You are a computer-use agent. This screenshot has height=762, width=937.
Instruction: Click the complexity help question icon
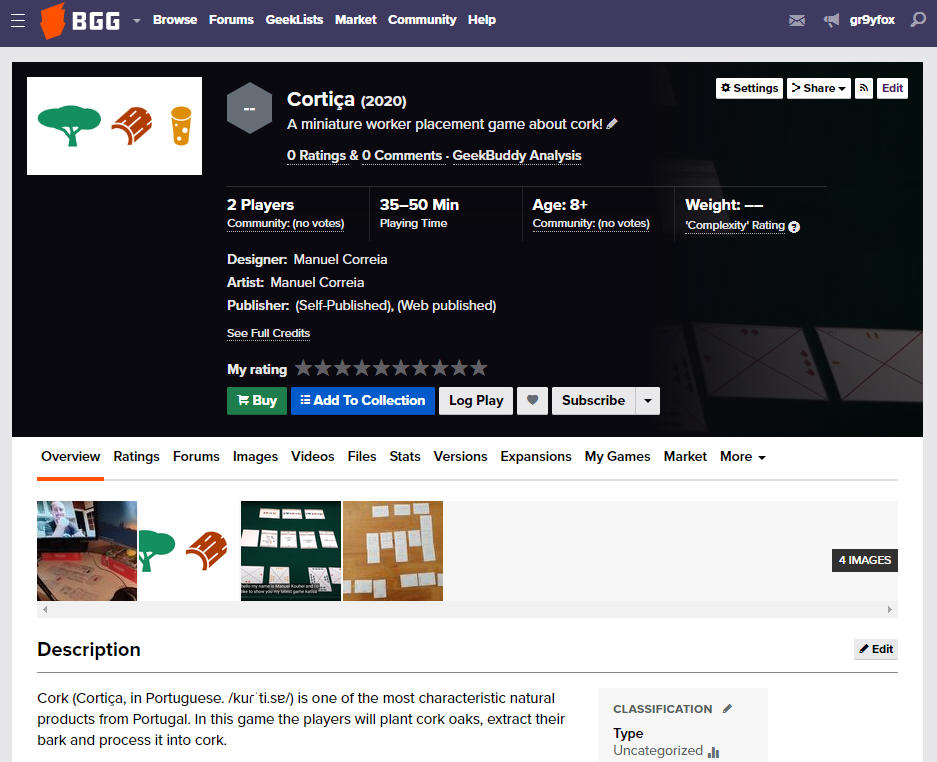[794, 227]
